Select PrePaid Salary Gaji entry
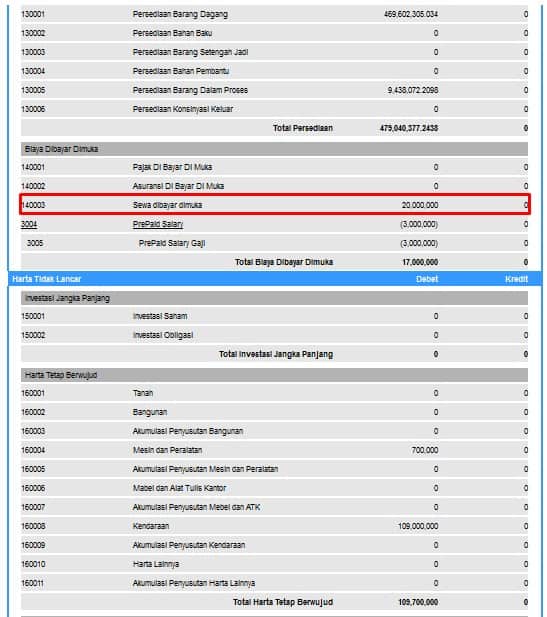 coord(172,243)
